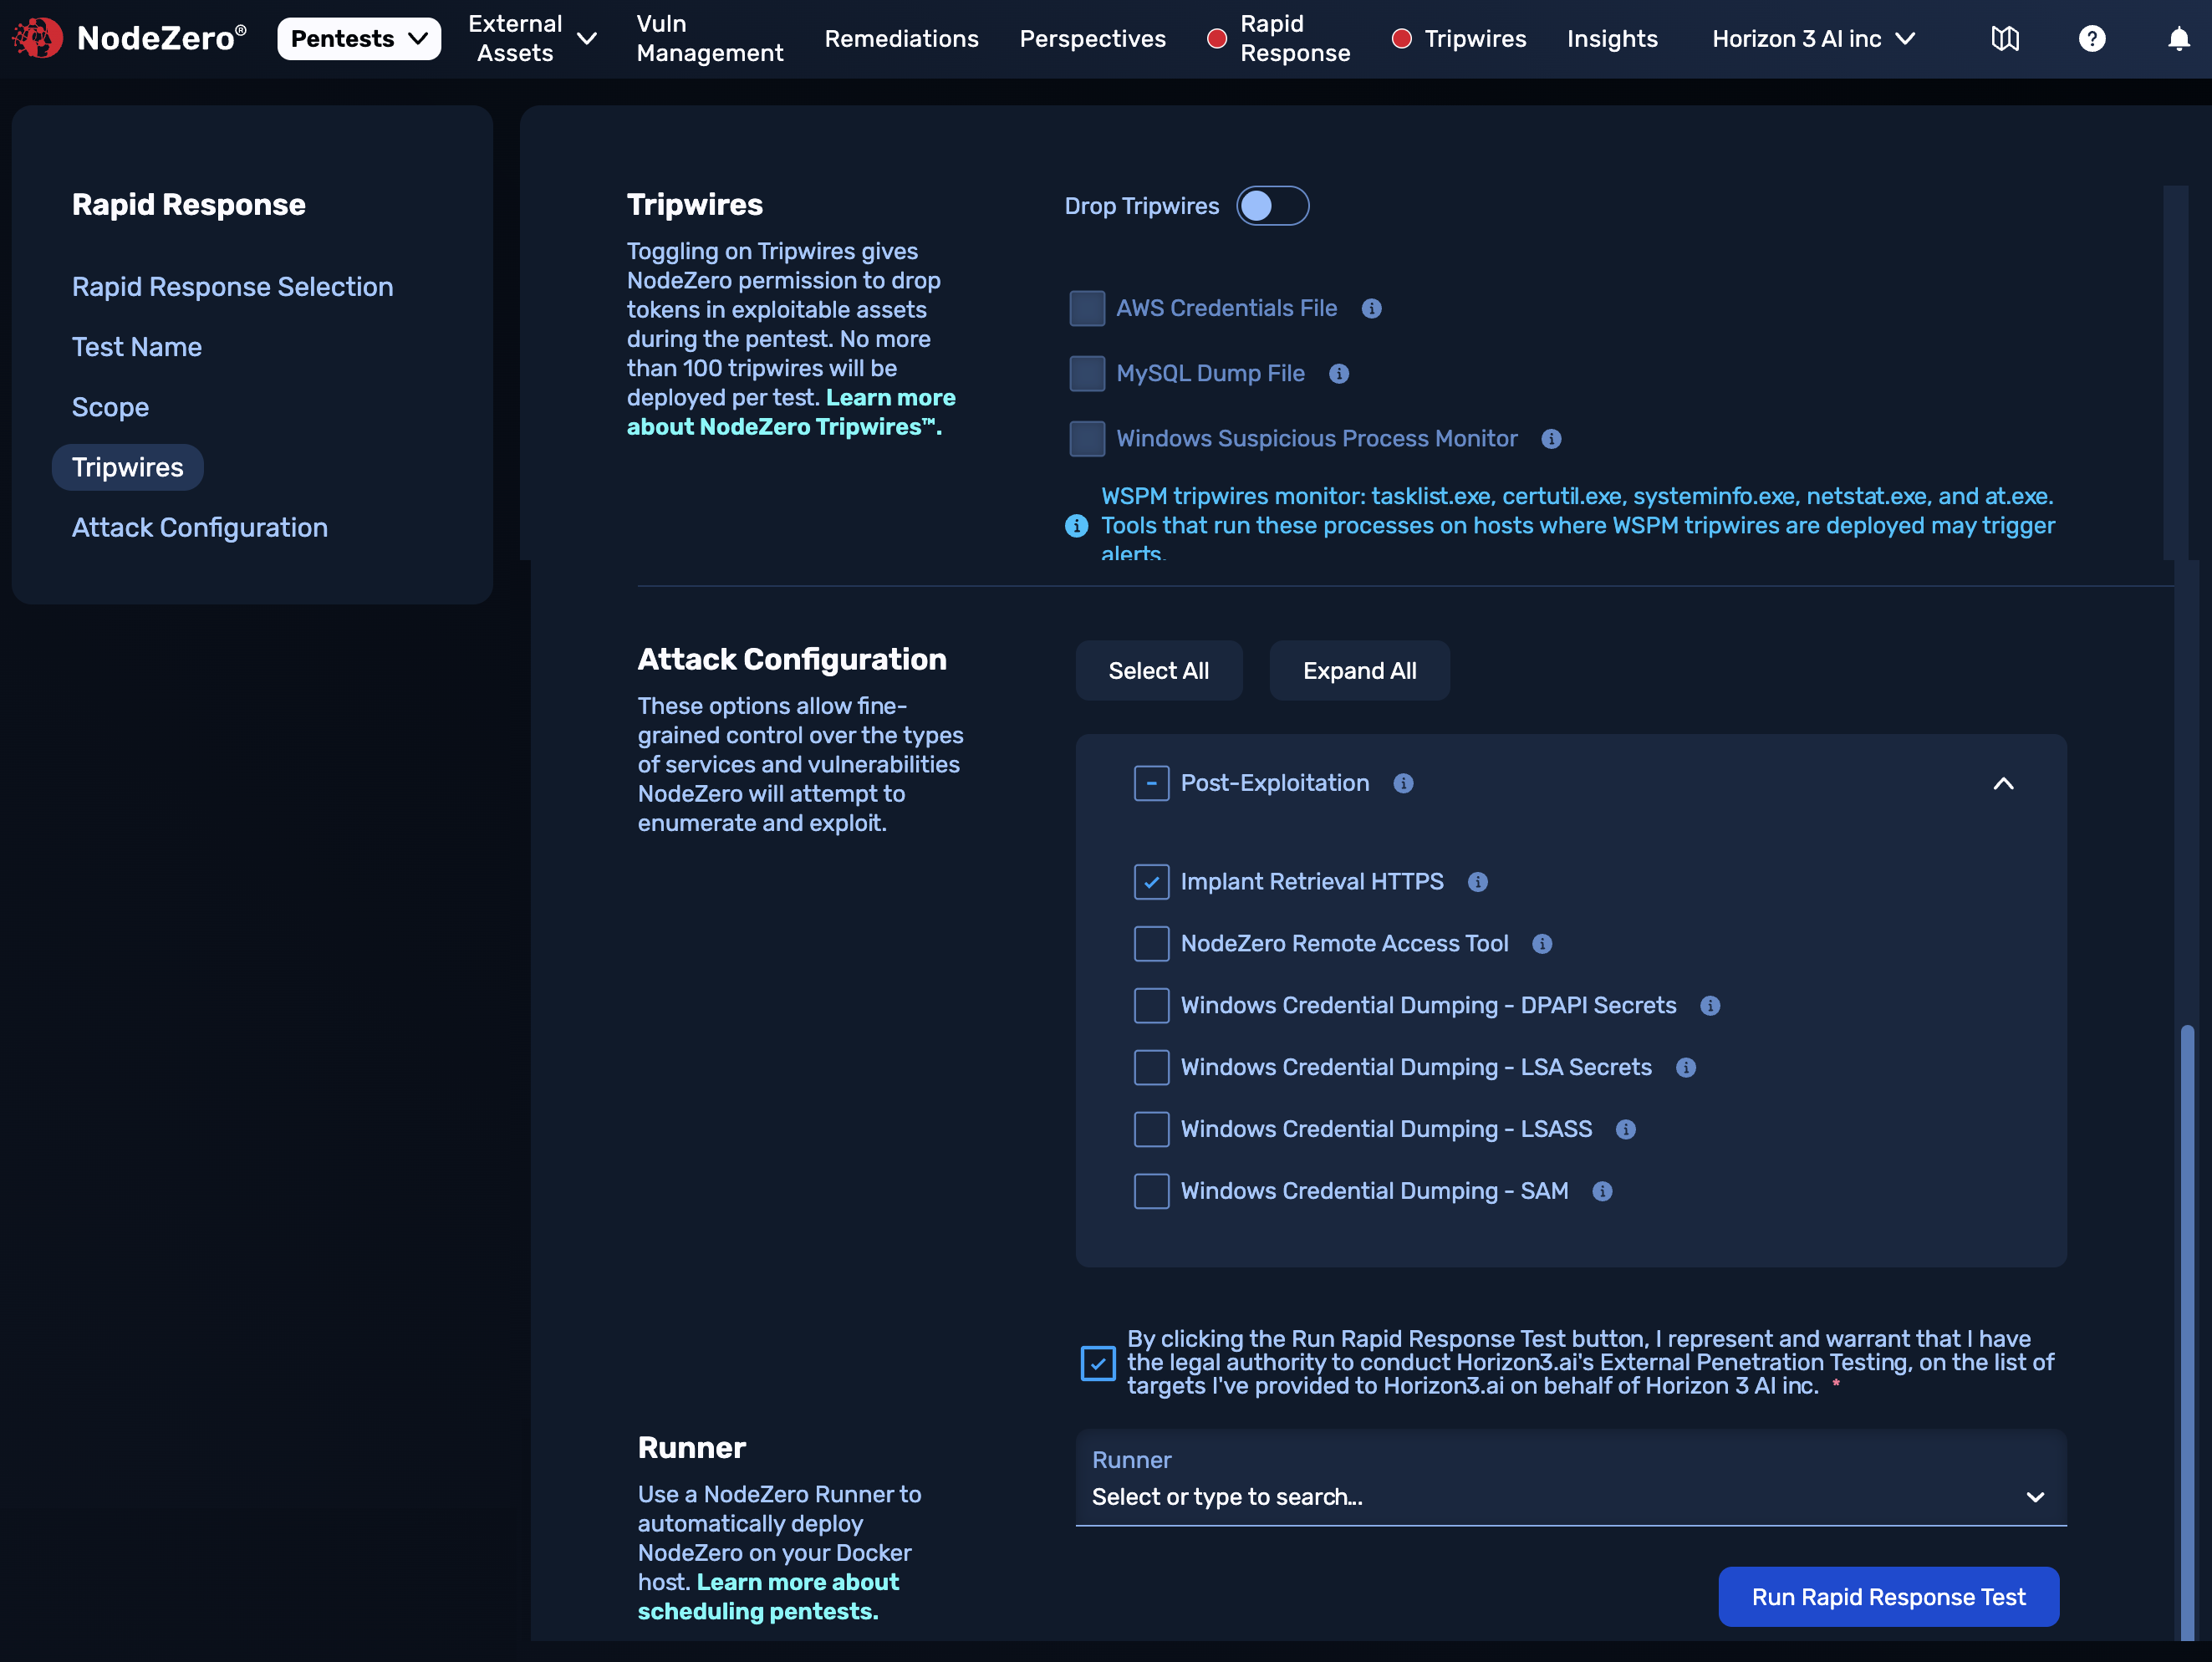Check Windows Suspicious Process Monitor checkbox
This screenshot has width=2212, height=1662.
pyautogui.click(x=1087, y=439)
